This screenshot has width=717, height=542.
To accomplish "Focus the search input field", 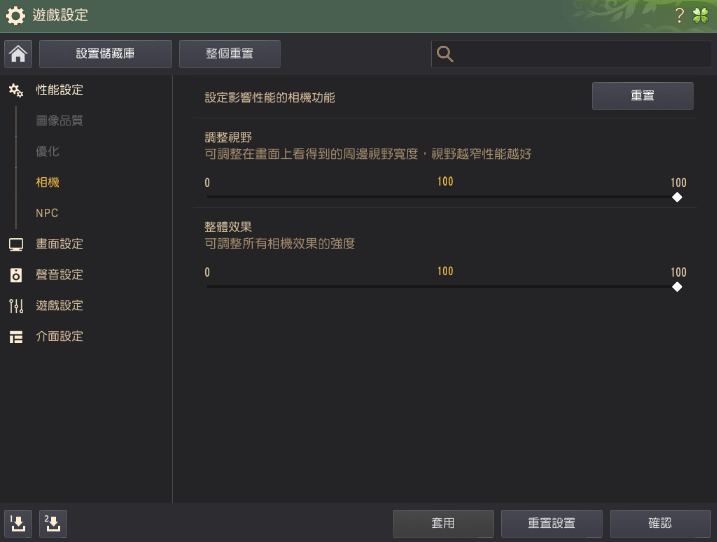I will click(x=571, y=54).
